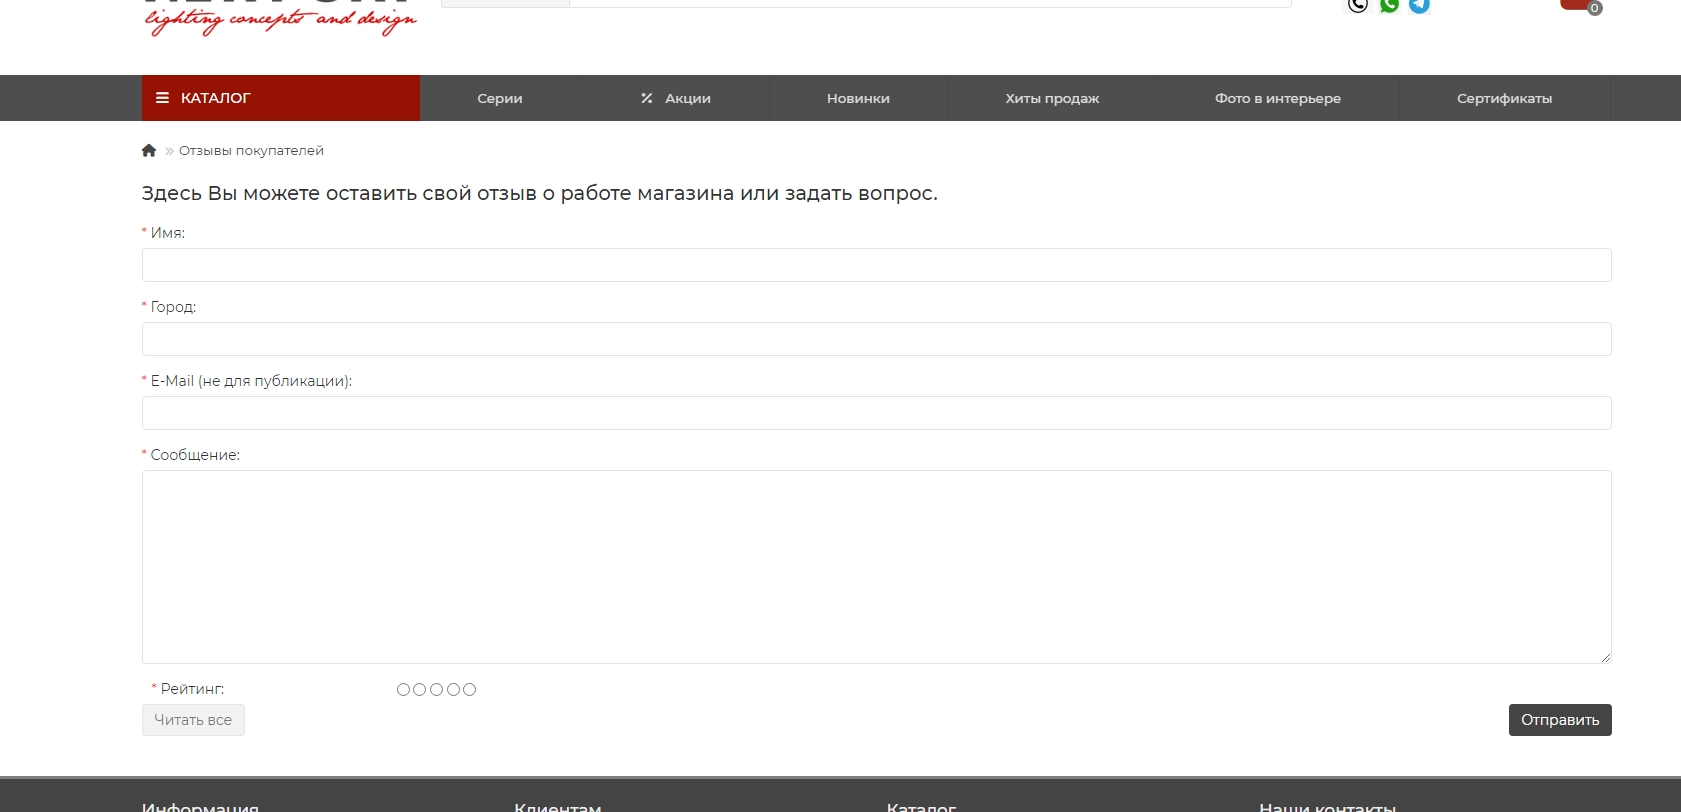Click the home icon in breadcrumbs
1681x812 pixels.
point(149,151)
